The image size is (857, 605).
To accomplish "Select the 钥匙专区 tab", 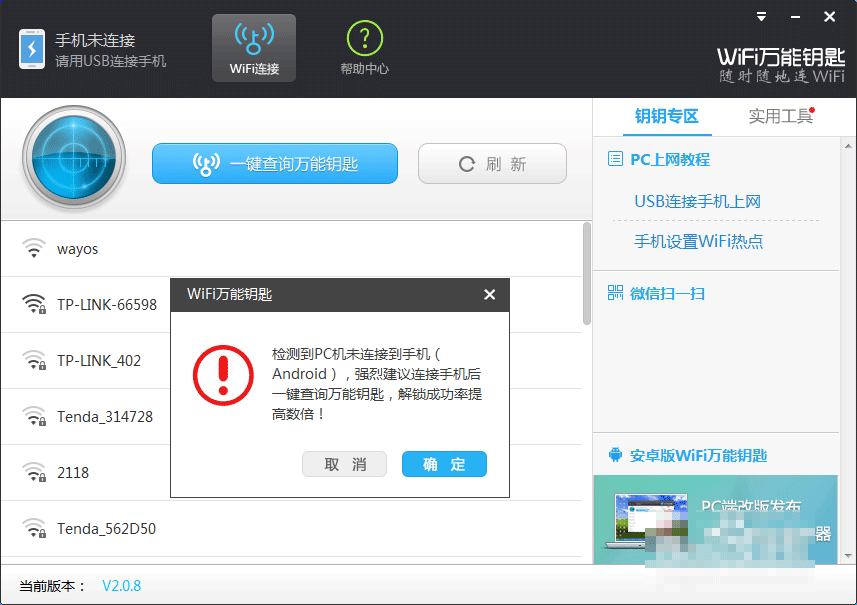I will pyautogui.click(x=667, y=115).
